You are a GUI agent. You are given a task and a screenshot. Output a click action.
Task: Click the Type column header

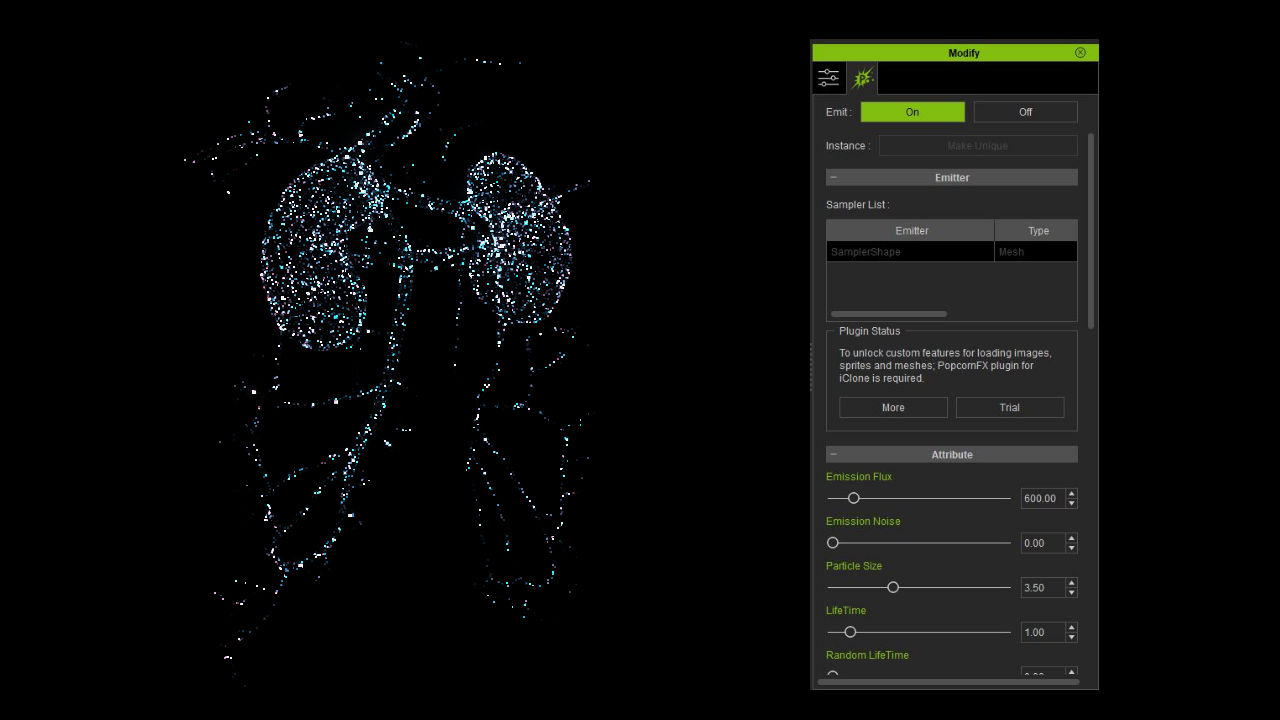coord(1037,231)
